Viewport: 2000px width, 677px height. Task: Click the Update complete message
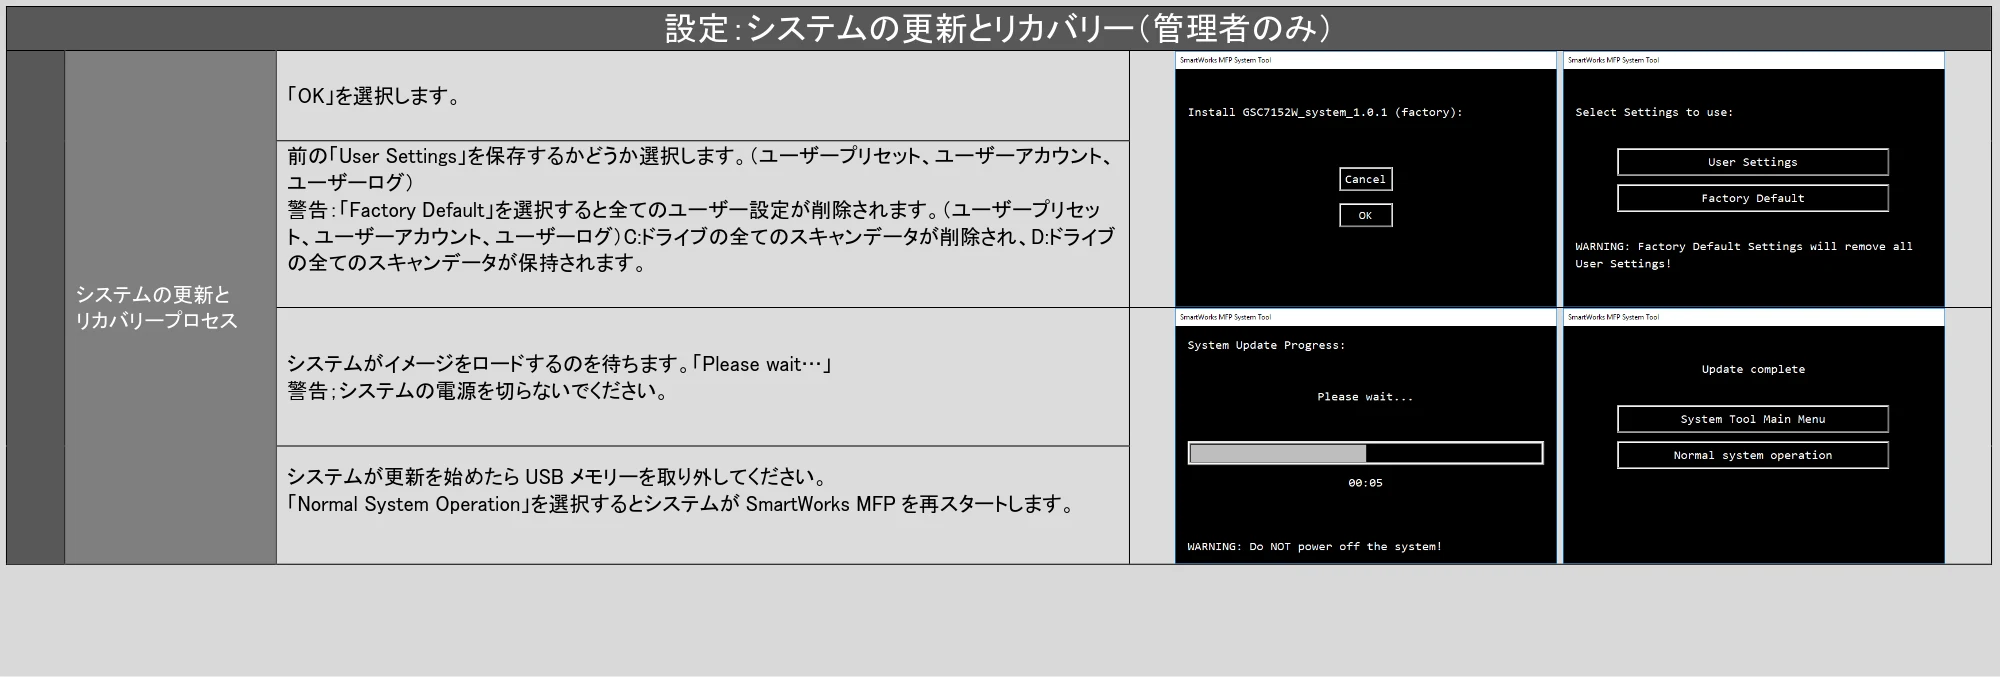[x=1753, y=369]
